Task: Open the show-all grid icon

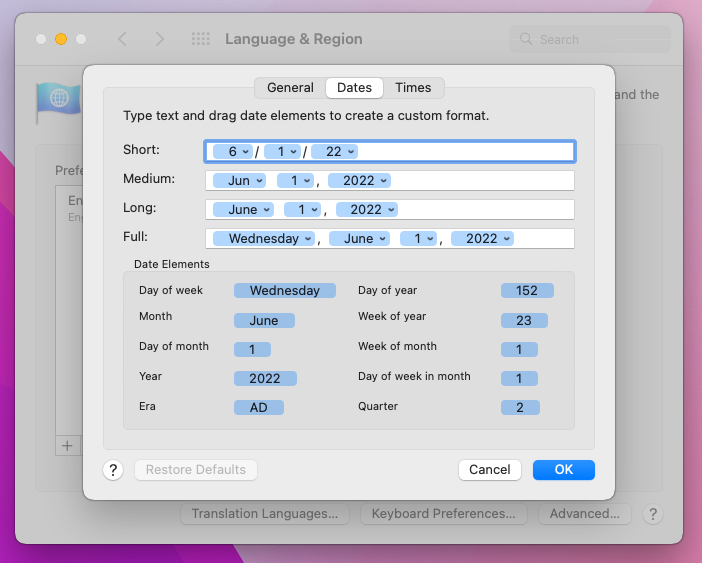Action: point(201,39)
